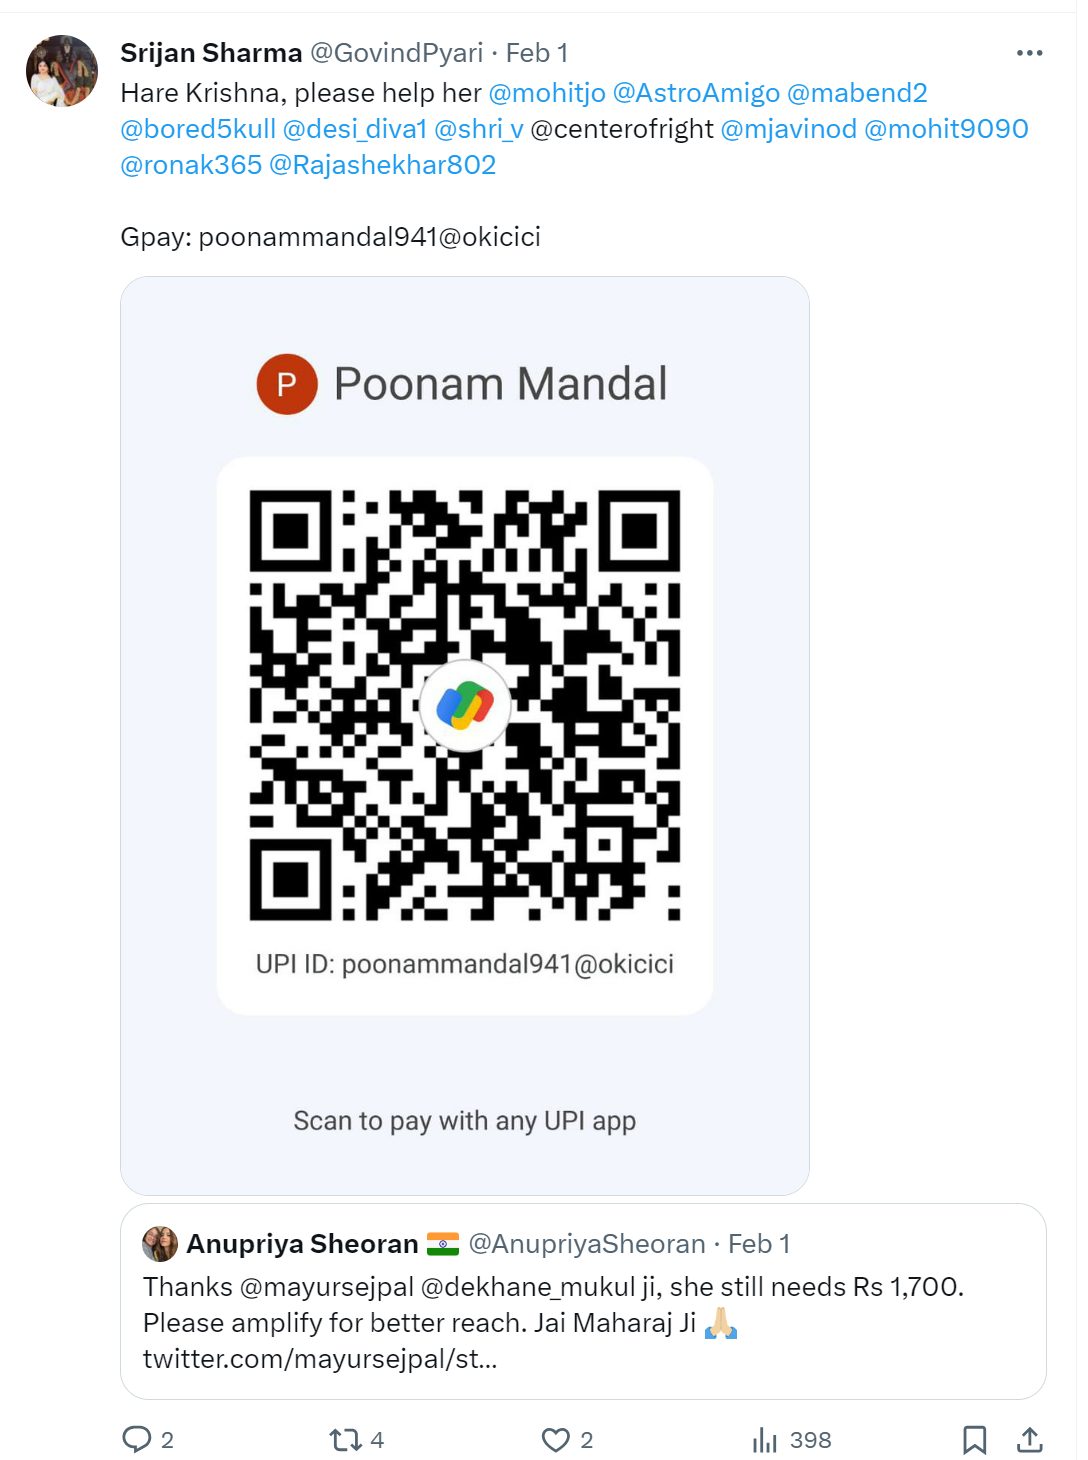The height and width of the screenshot is (1460, 1088).
Task: Like the tweet using the heart icon
Action: pyautogui.click(x=555, y=1439)
